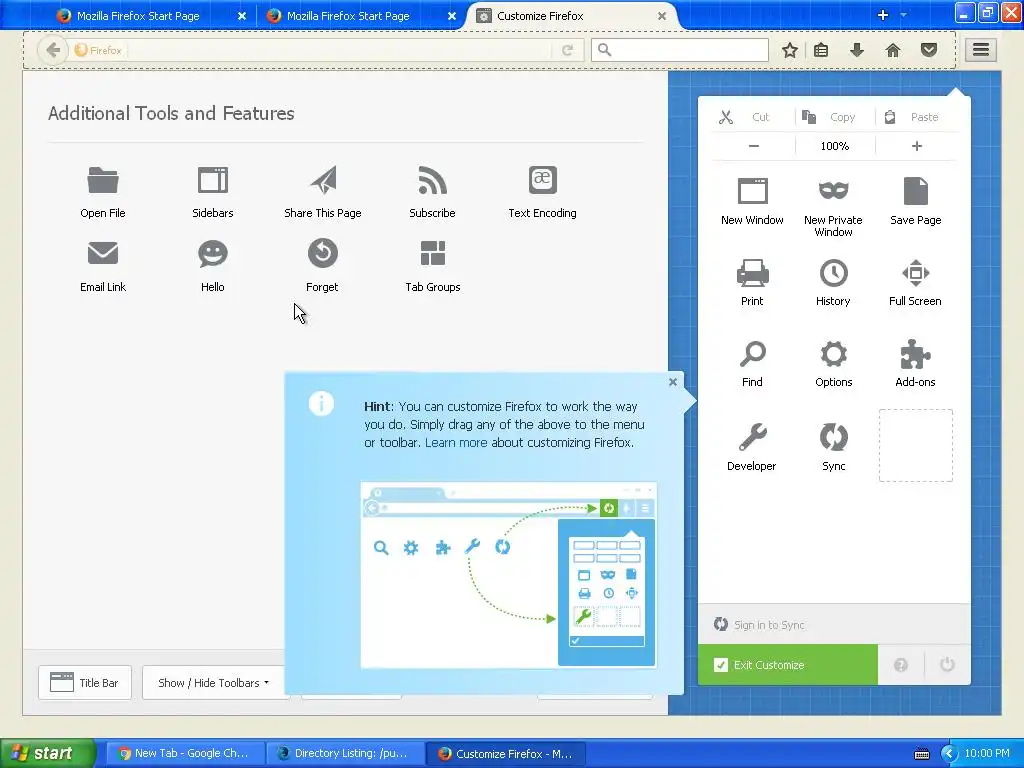Click the reload button in URL bar
This screenshot has width=1024, height=768.
coord(567,50)
